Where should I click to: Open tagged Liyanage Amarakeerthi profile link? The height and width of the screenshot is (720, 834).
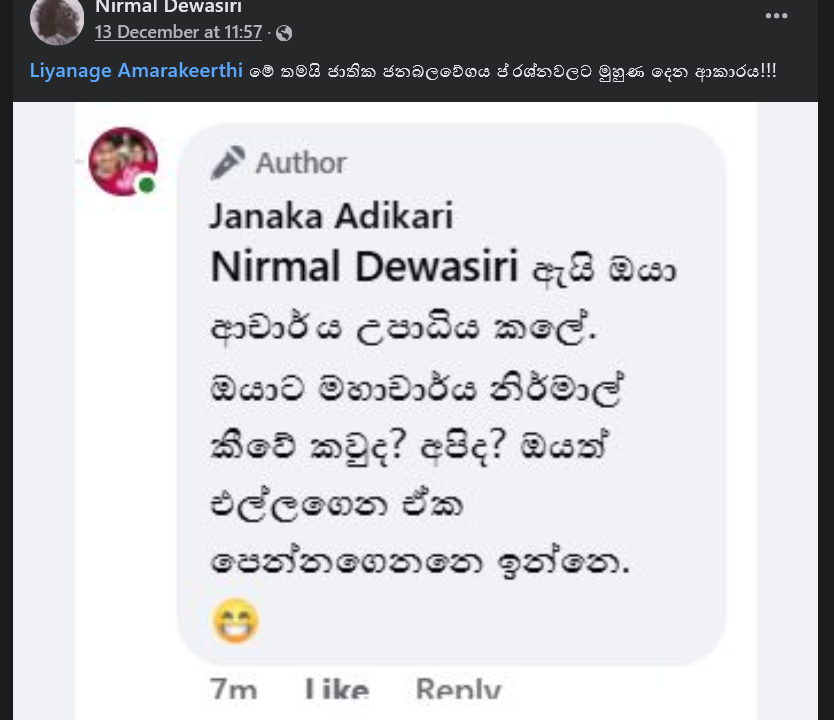pyautogui.click(x=136, y=73)
